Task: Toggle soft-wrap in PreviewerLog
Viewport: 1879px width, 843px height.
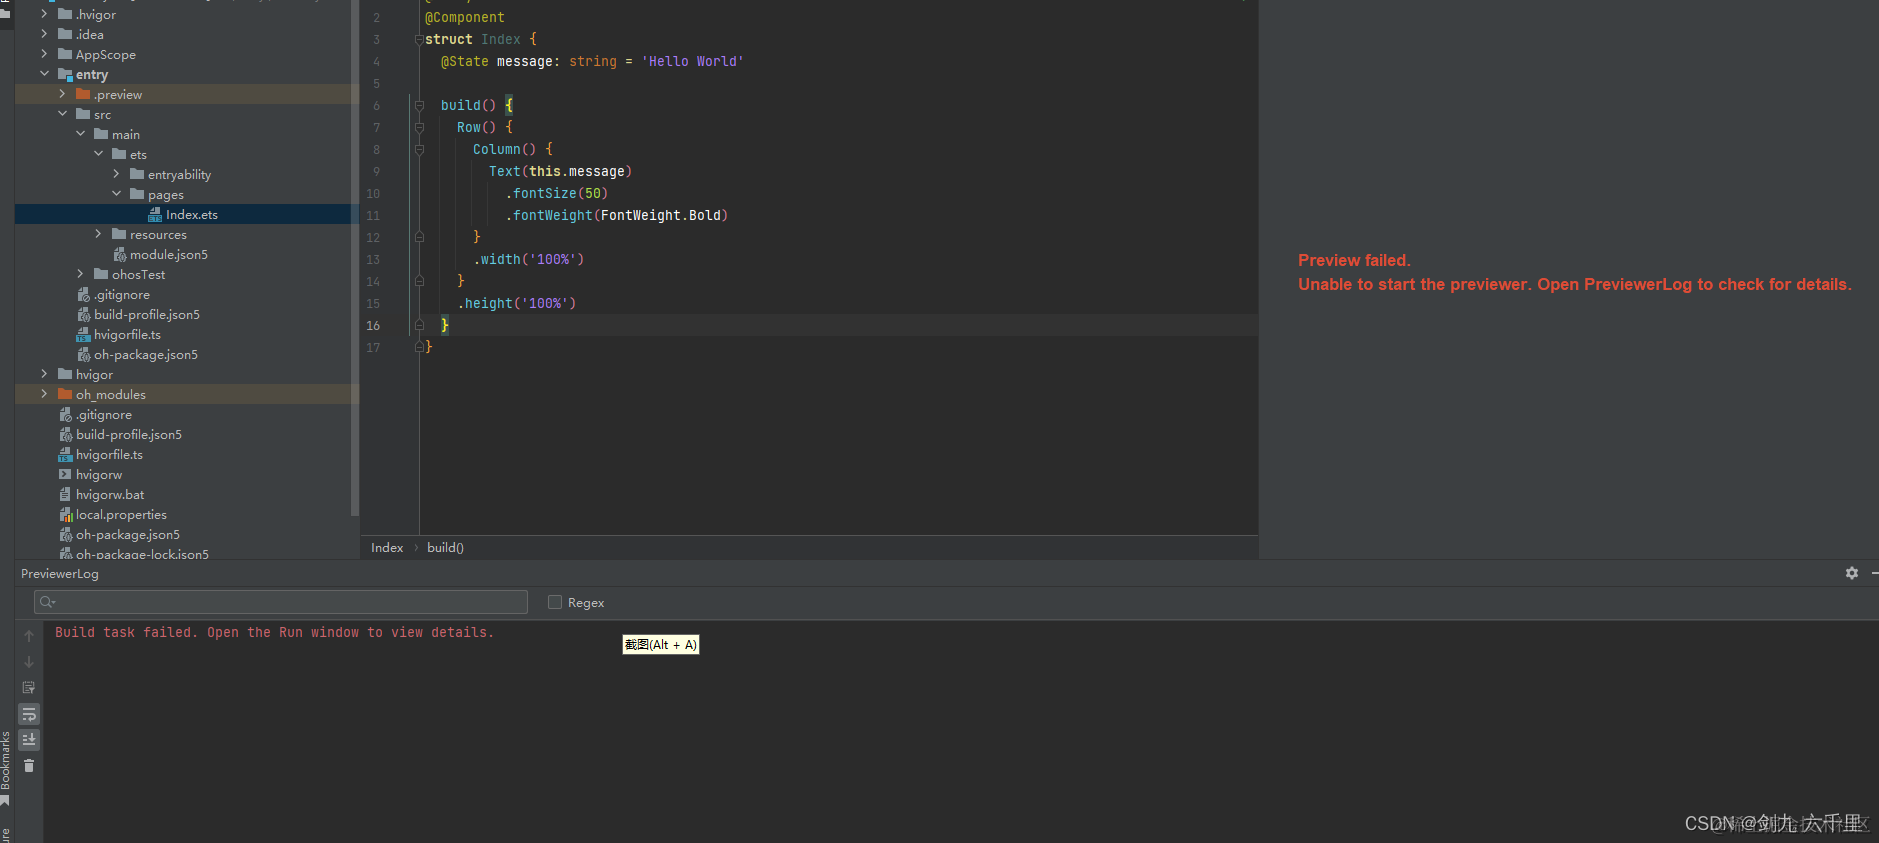Action: tap(29, 714)
